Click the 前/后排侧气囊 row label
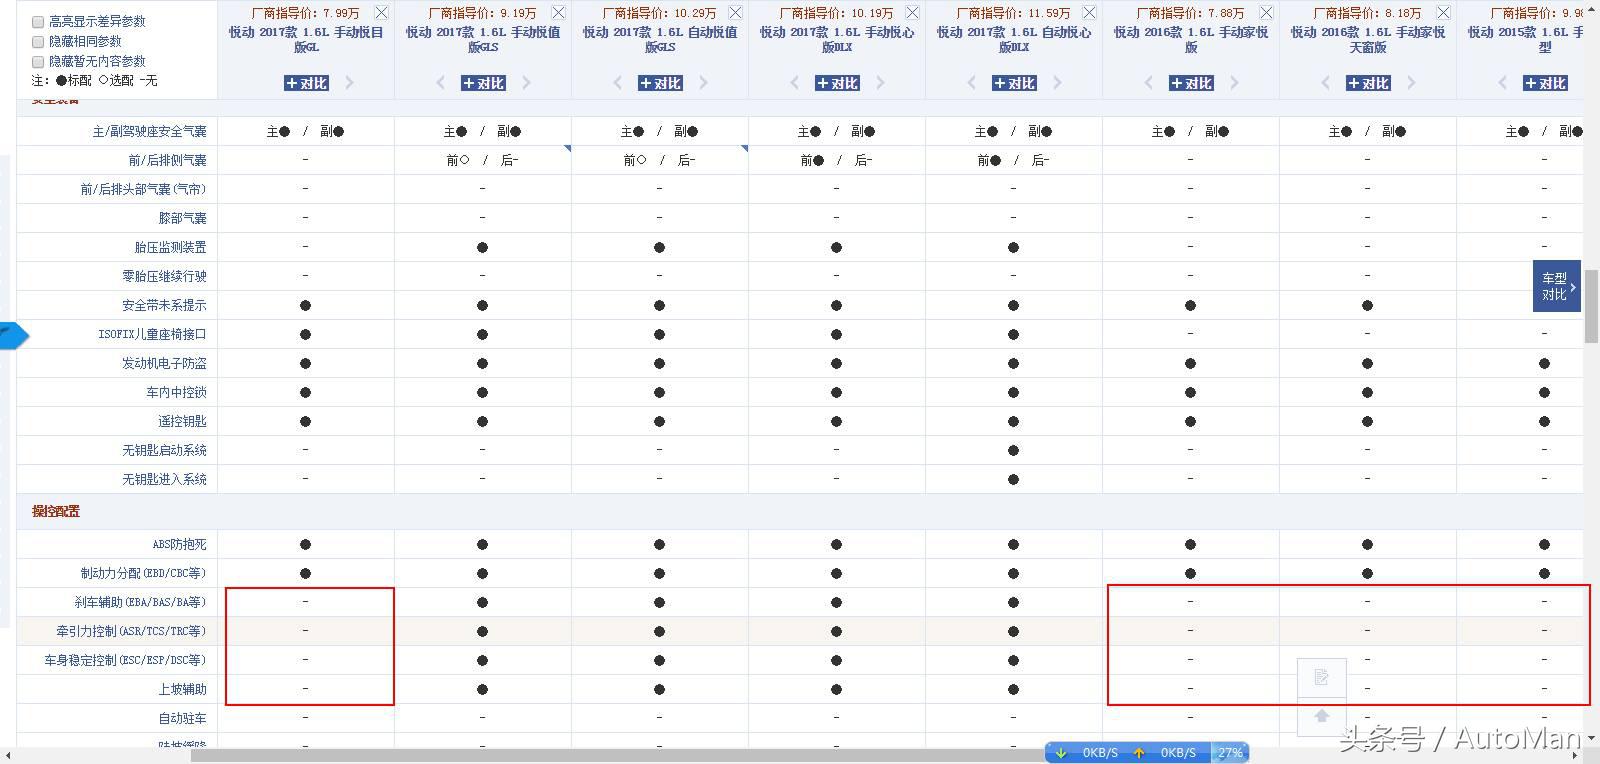This screenshot has height=764, width=1600. pyautogui.click(x=167, y=160)
